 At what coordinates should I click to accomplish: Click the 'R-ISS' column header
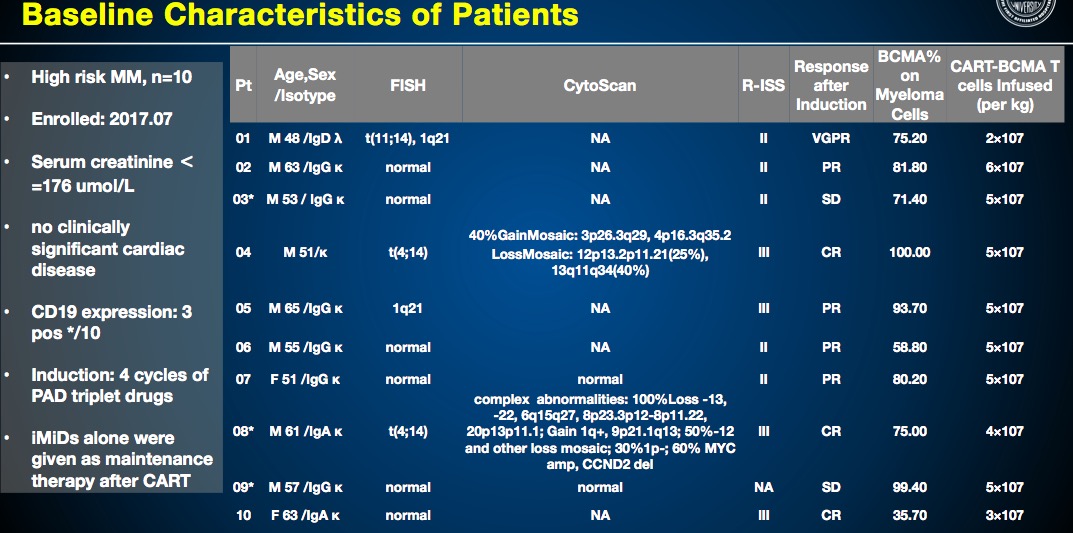coord(764,86)
